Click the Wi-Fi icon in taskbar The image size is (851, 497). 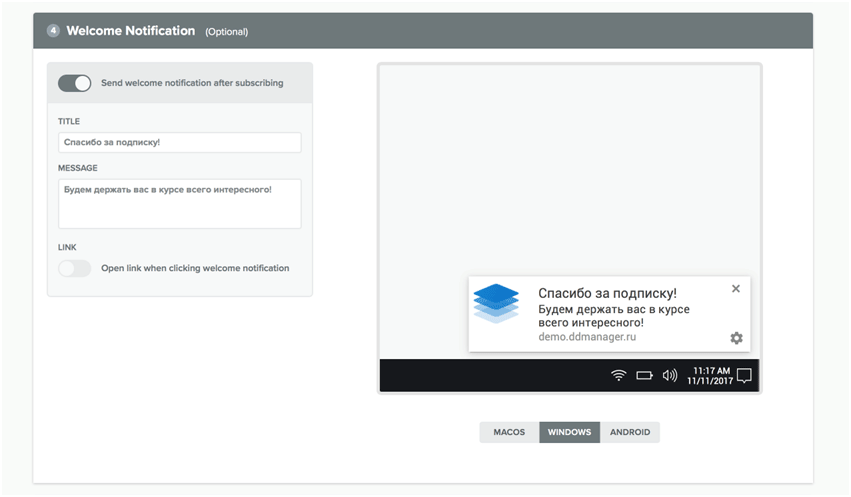click(619, 376)
